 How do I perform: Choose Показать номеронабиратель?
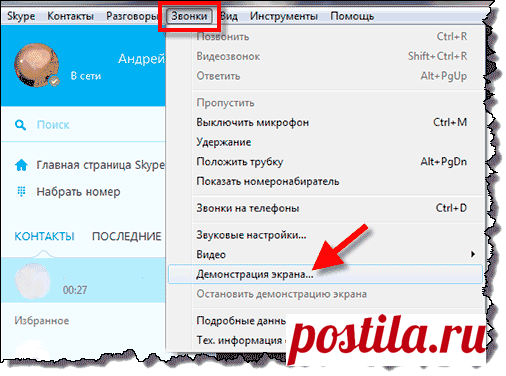click(325, 181)
